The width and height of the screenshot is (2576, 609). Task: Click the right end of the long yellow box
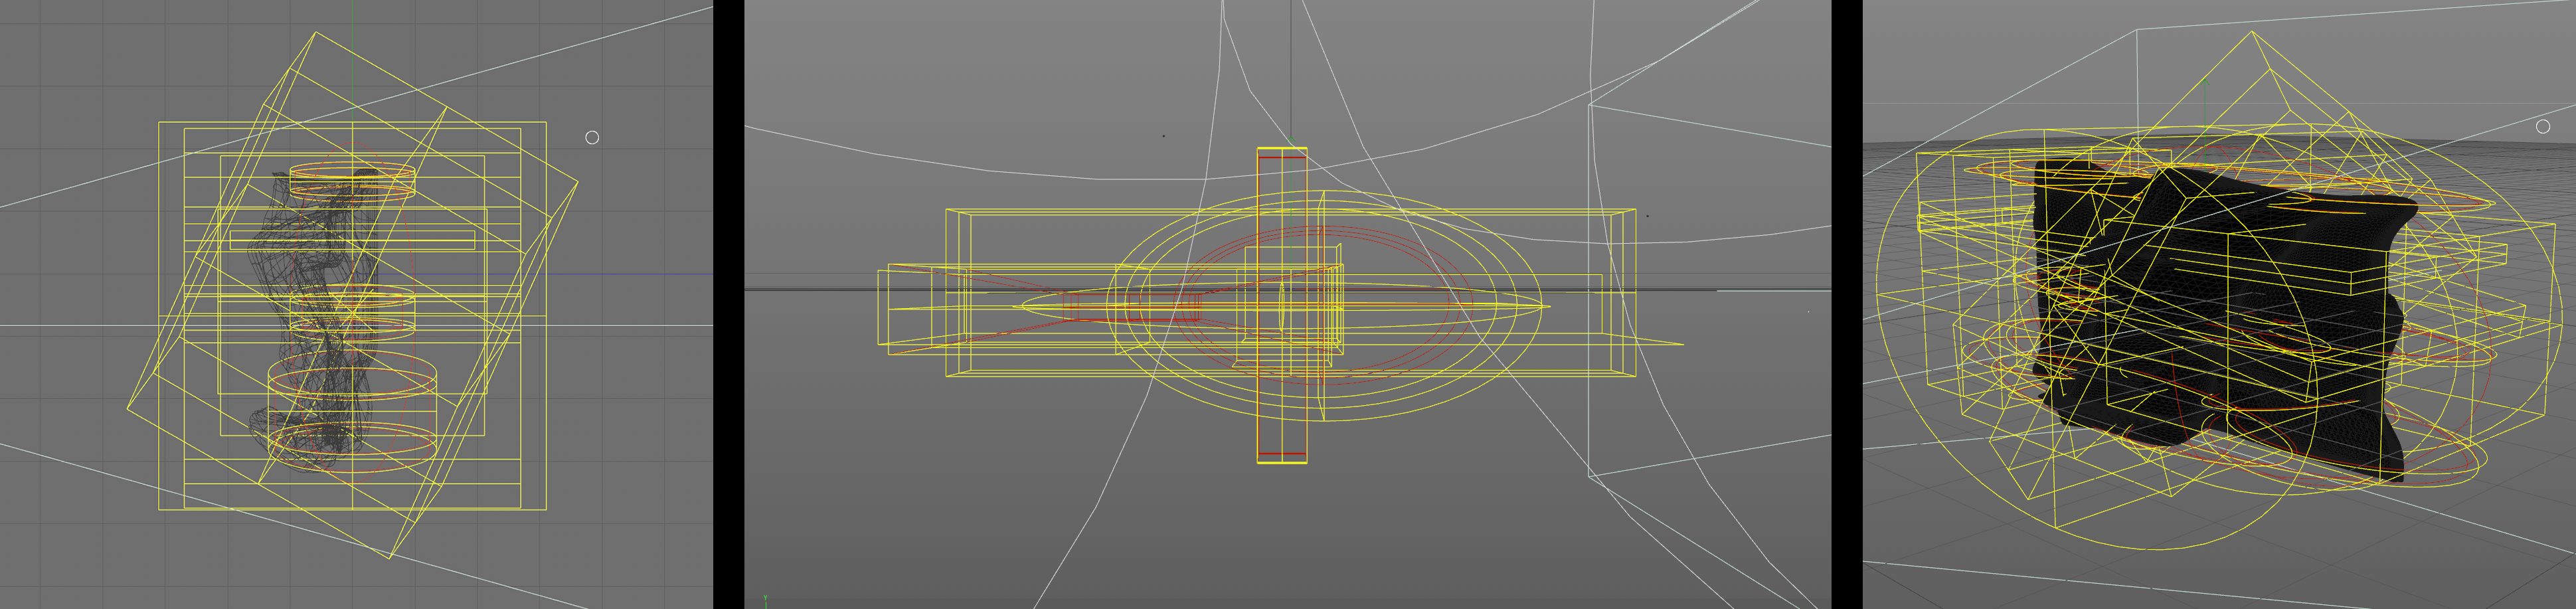(1634, 292)
